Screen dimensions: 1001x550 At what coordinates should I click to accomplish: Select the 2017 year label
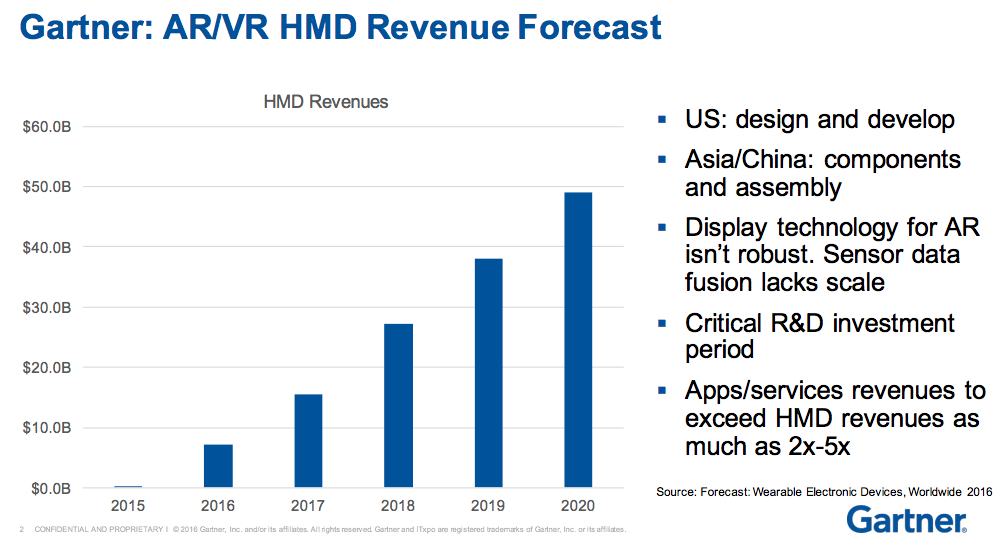pos(308,506)
